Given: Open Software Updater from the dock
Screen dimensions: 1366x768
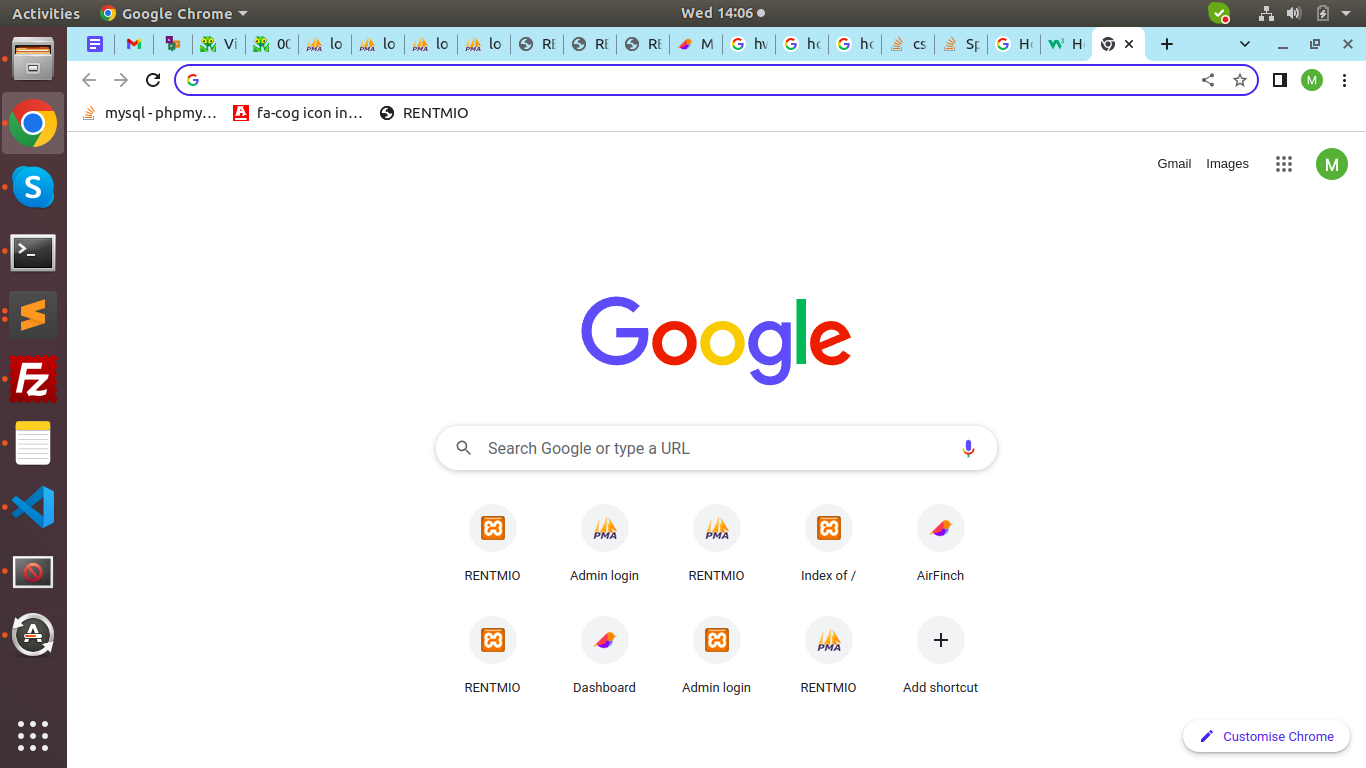Looking at the screenshot, I should (x=33, y=635).
